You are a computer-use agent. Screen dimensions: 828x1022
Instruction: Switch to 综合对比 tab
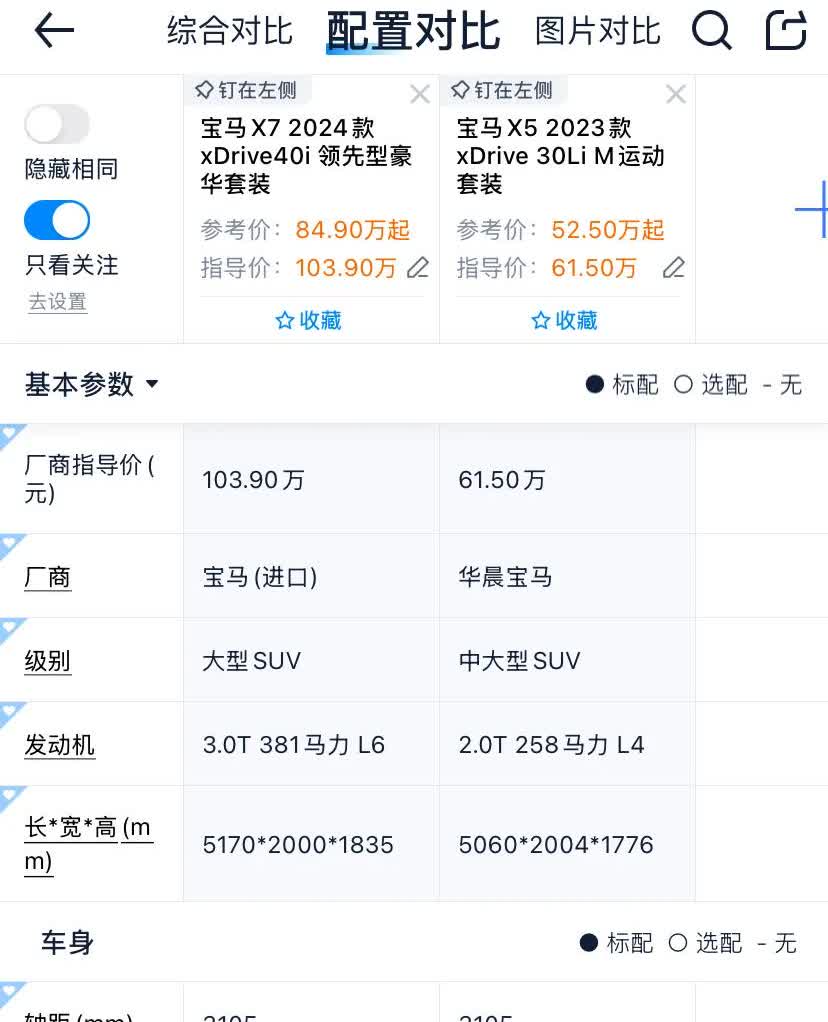(x=229, y=31)
